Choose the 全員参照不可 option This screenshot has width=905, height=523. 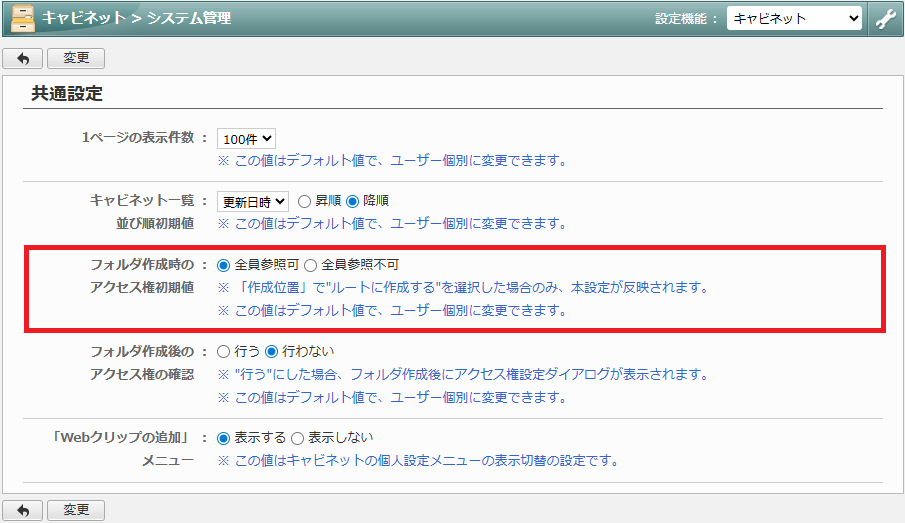pyautogui.click(x=310, y=265)
